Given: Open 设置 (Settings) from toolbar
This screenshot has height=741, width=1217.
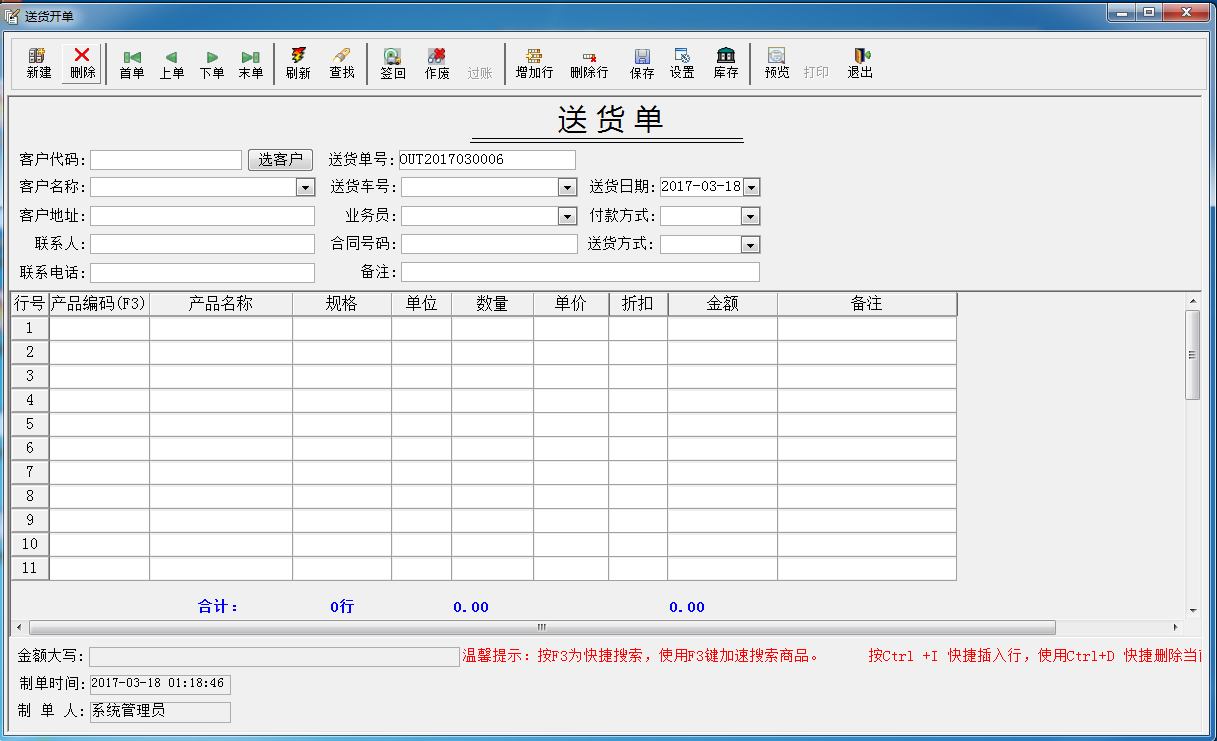Looking at the screenshot, I should 682,64.
